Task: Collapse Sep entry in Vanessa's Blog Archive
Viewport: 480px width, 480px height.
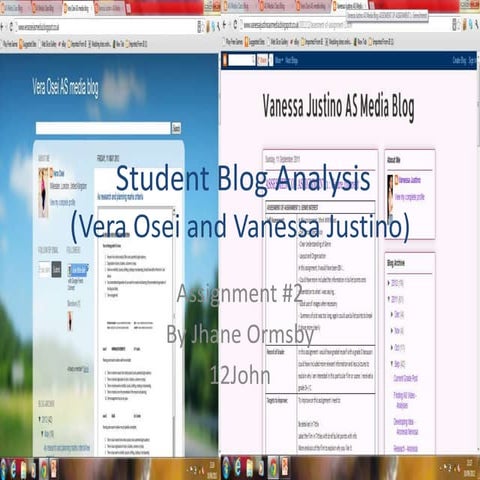Action: tap(392, 363)
